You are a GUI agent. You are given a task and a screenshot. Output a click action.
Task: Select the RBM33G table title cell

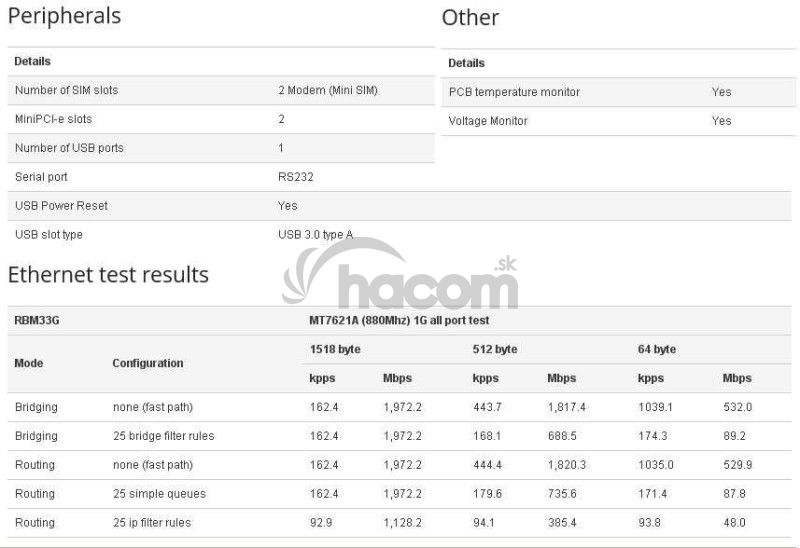pyautogui.click(x=36, y=321)
